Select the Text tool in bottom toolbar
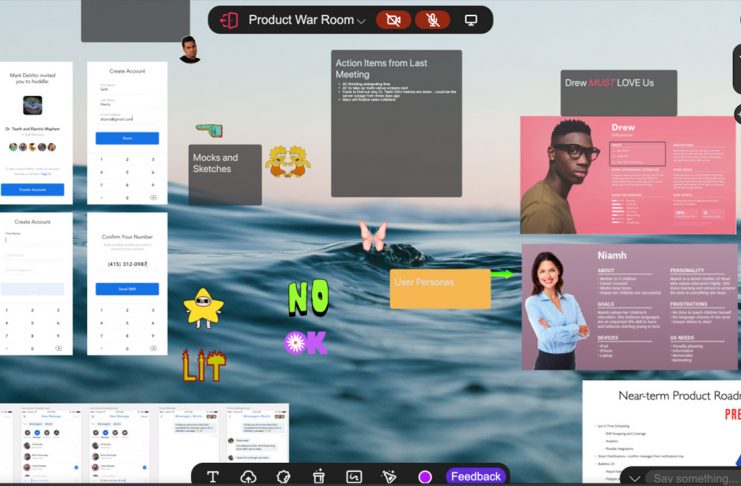The height and width of the screenshot is (486, 741). [x=213, y=477]
